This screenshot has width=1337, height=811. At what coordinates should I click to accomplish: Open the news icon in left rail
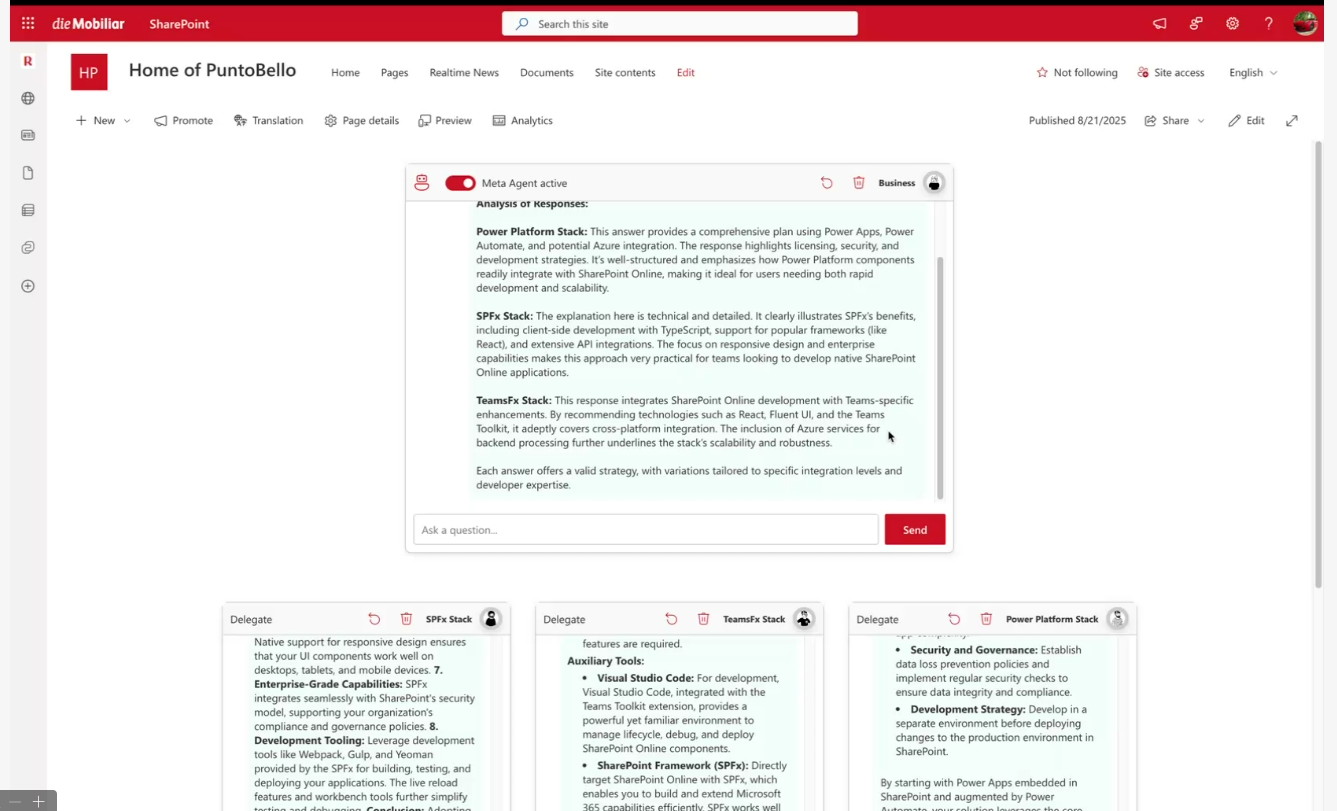pyautogui.click(x=28, y=135)
